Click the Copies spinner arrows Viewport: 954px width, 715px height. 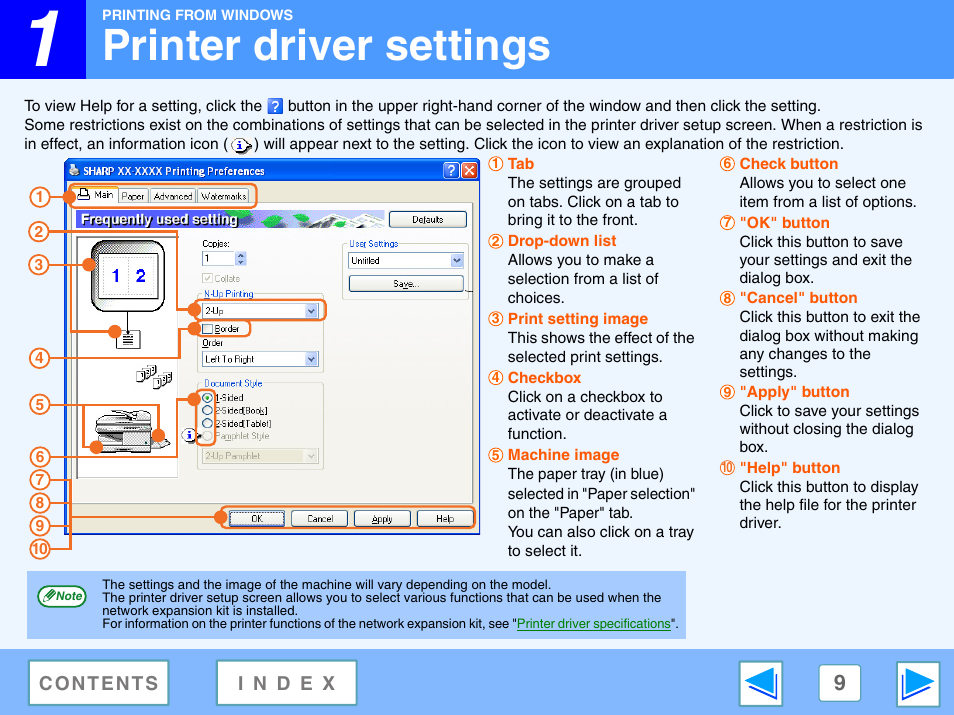coord(241,259)
